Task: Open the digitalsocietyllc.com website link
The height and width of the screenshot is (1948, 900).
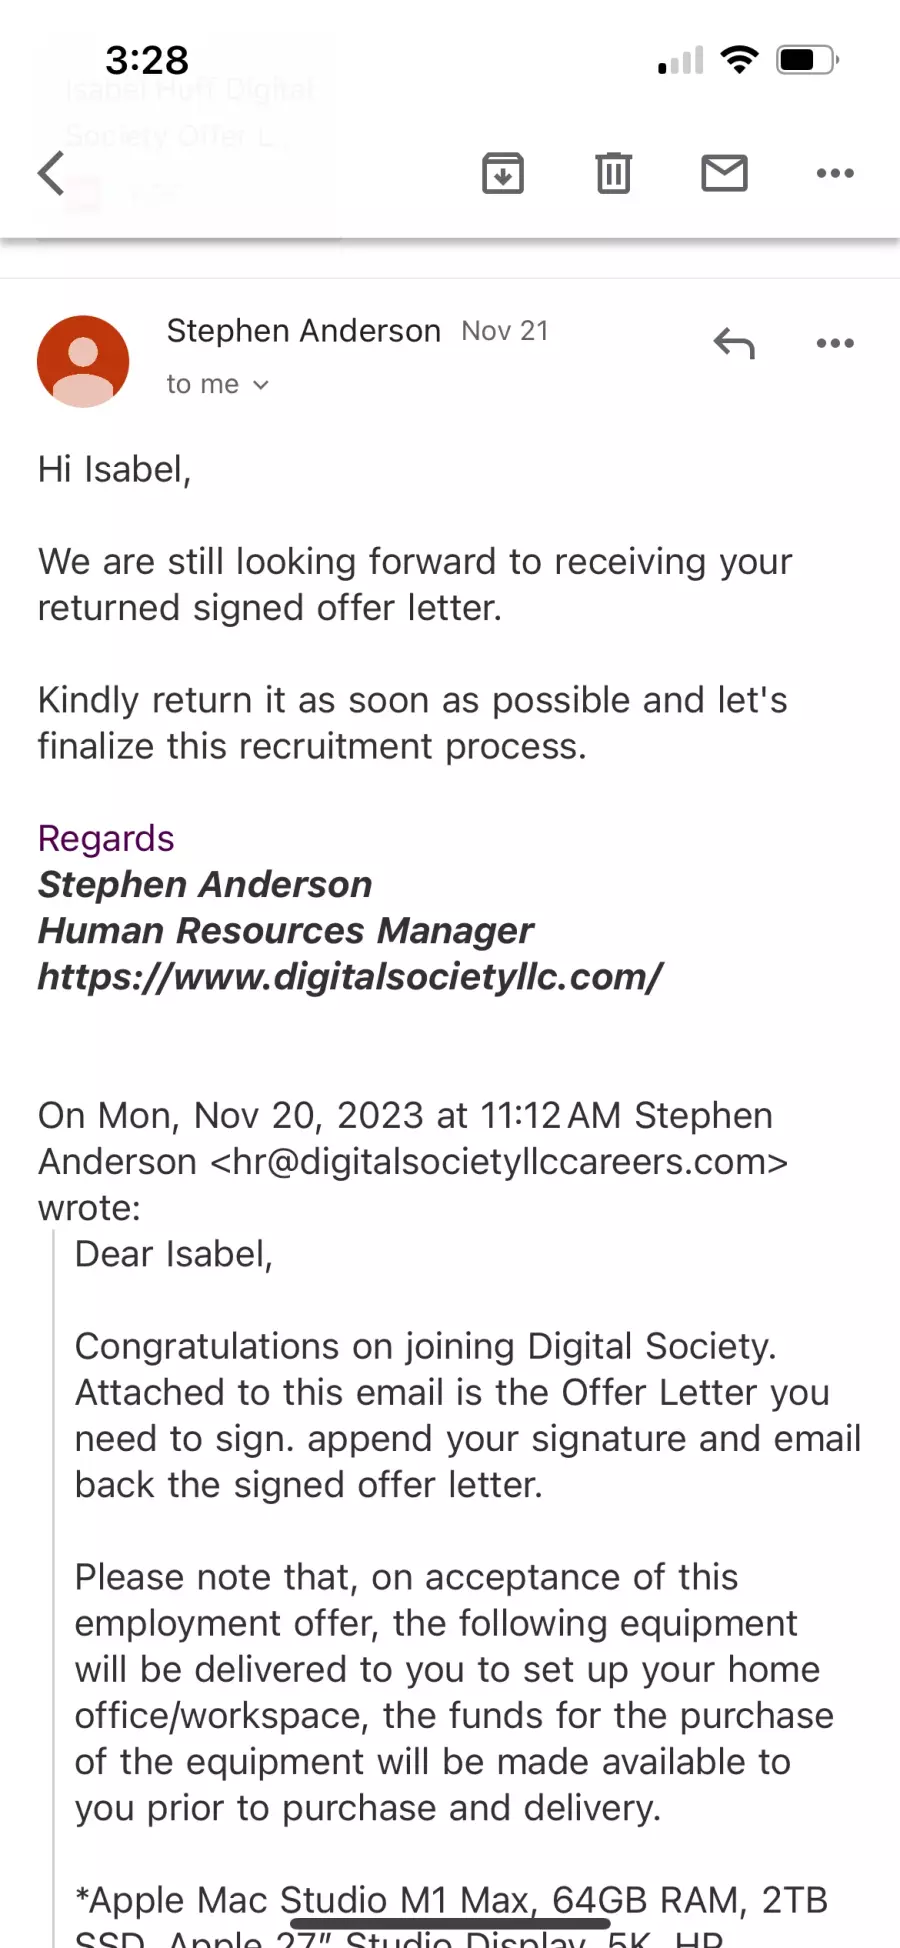Action: pos(350,976)
